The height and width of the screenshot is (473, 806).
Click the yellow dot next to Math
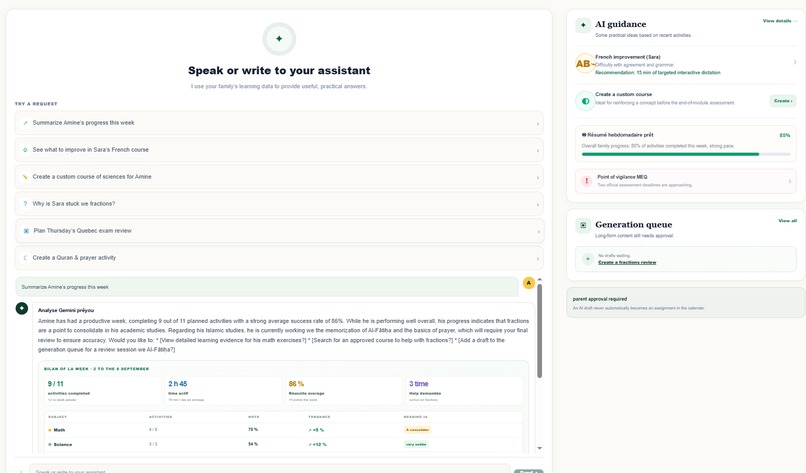click(x=50, y=430)
